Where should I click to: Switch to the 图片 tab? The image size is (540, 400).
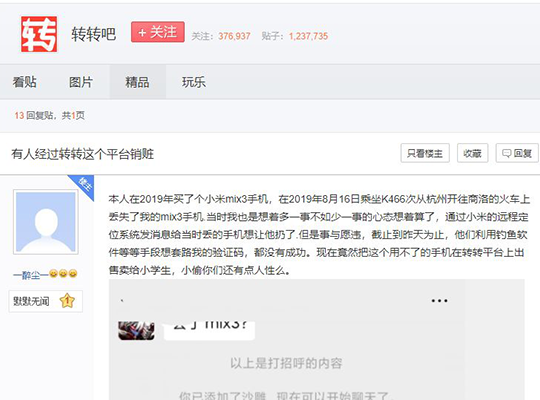pos(81,82)
